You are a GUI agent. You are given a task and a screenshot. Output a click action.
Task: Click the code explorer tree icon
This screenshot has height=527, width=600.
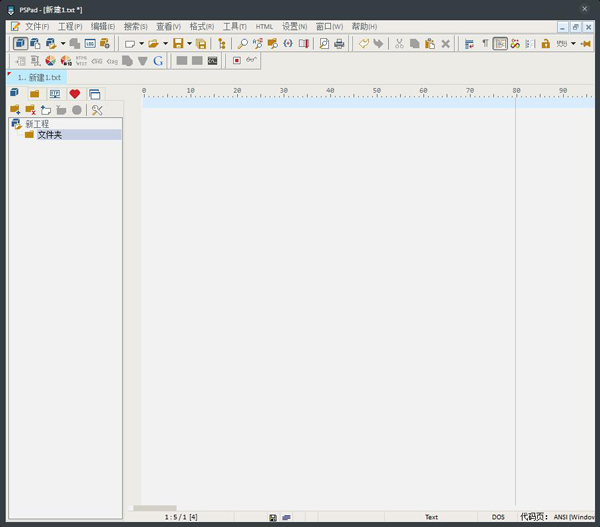pos(222,44)
